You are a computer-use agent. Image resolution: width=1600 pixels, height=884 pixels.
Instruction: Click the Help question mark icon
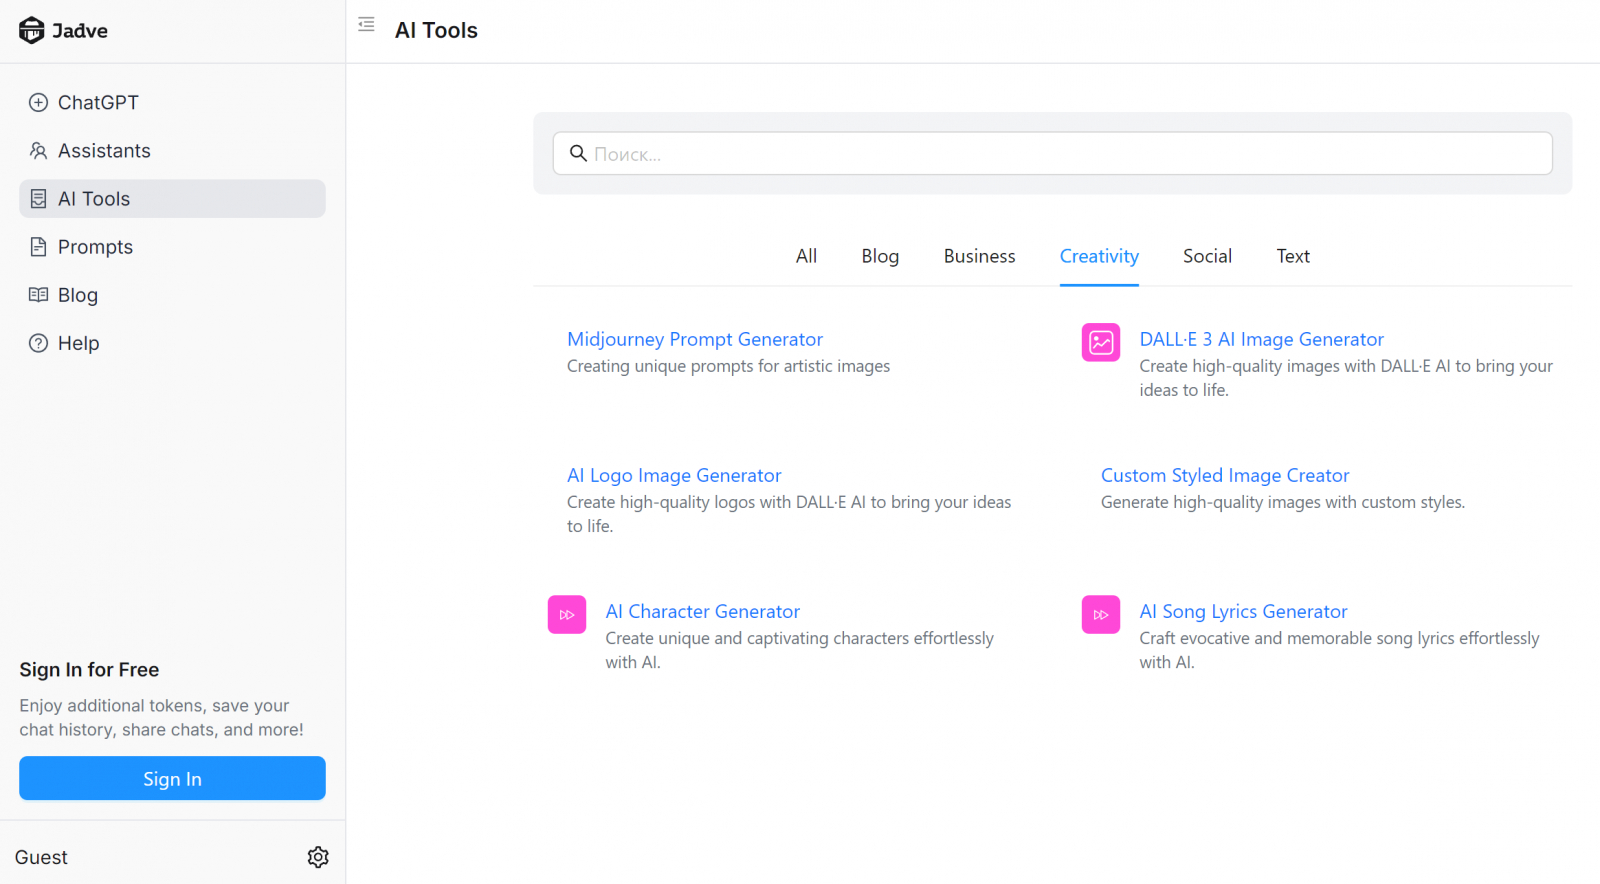tap(38, 344)
